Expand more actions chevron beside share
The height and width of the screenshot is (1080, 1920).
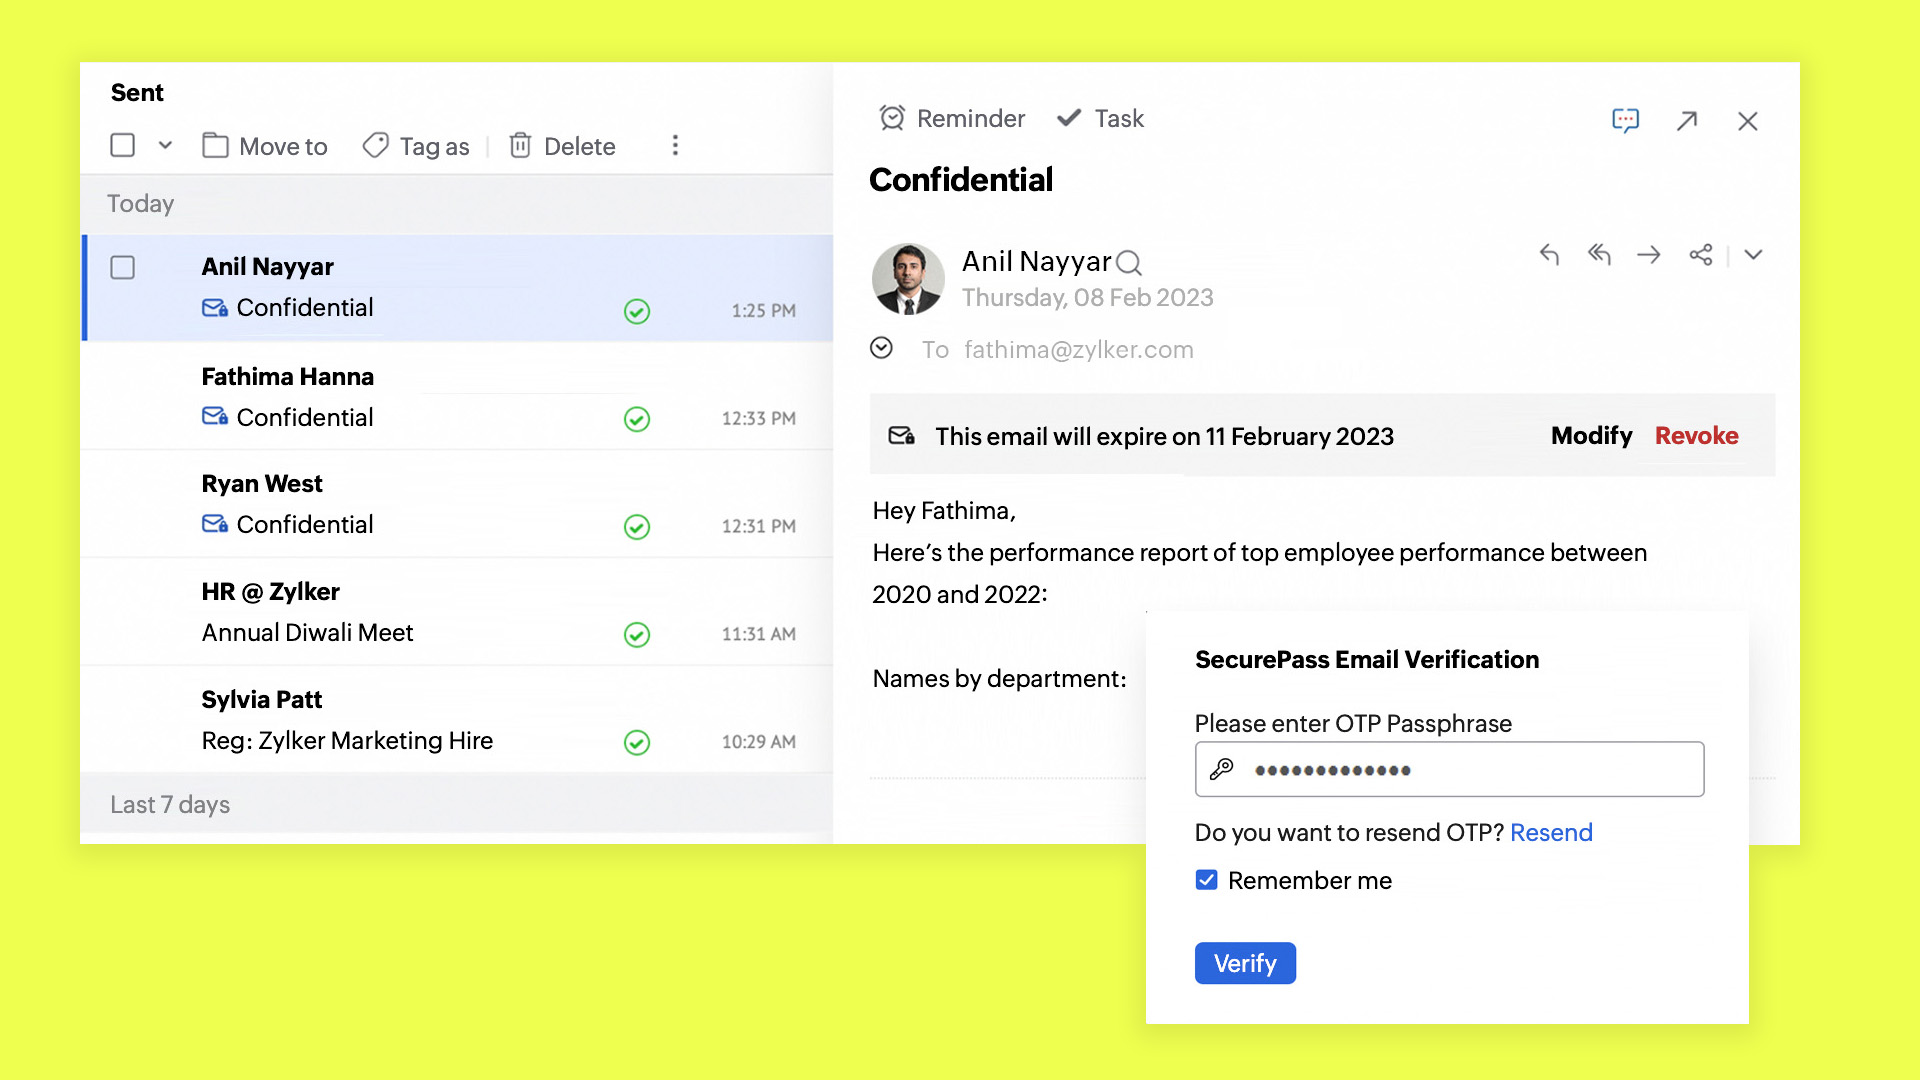[1753, 255]
